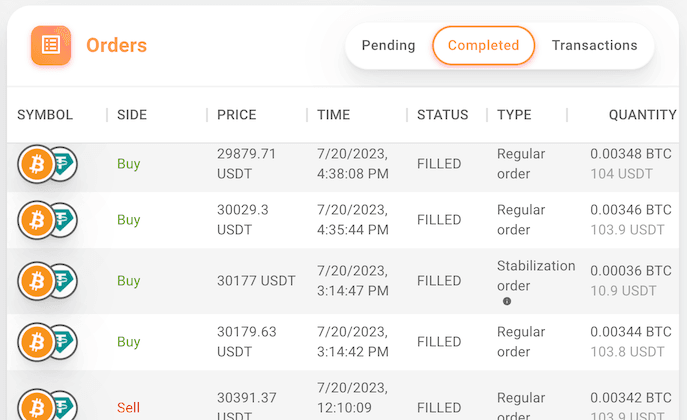Click the BTC/USDT pair icon for the Sell order
The image size is (687, 420).
[x=47, y=404]
